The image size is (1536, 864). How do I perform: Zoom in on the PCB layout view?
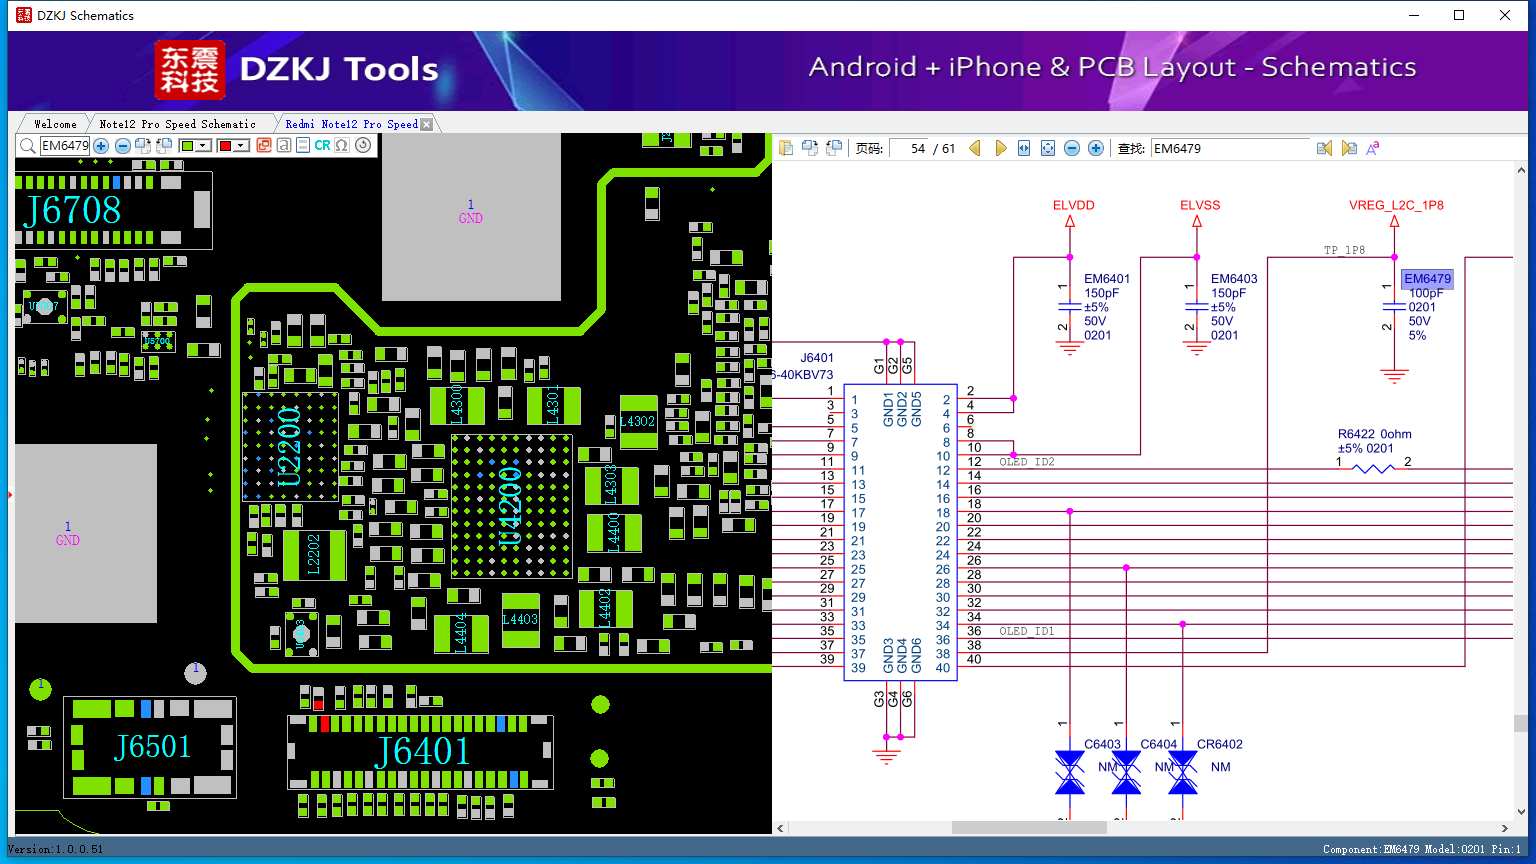[101, 146]
